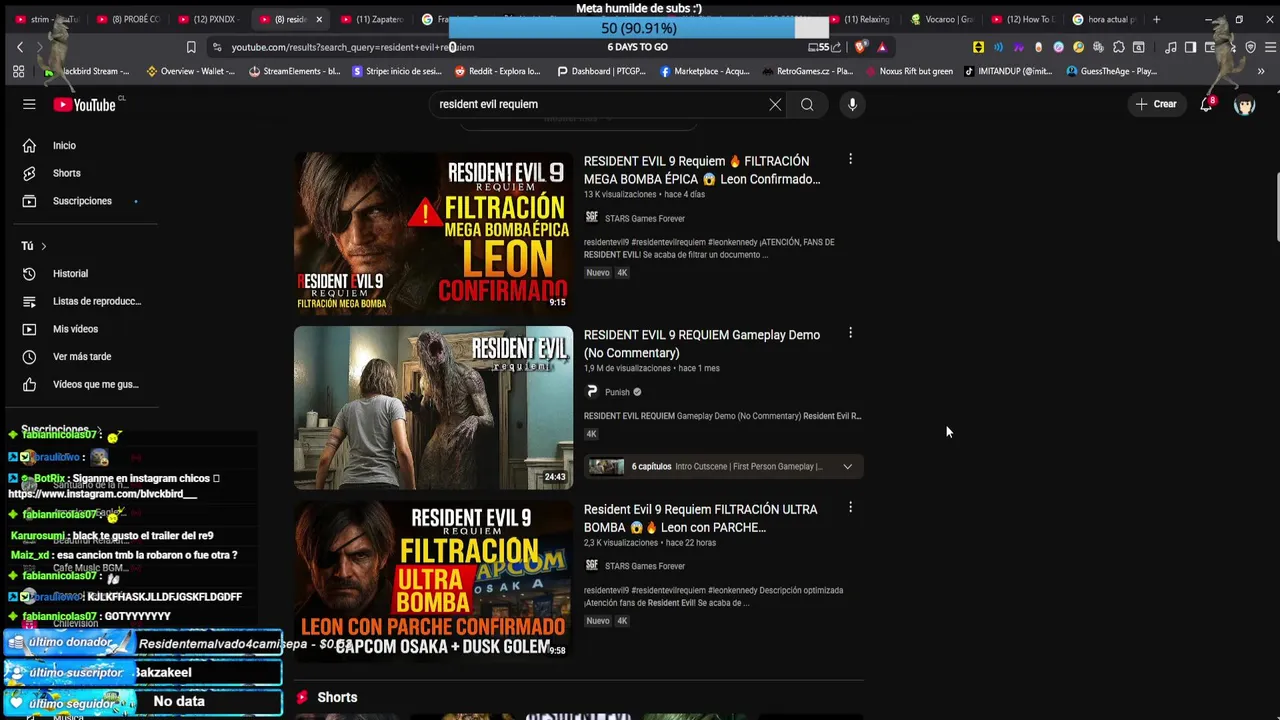Open the Leon con parche video thumbnail
This screenshot has width=1280, height=720.
point(433,581)
